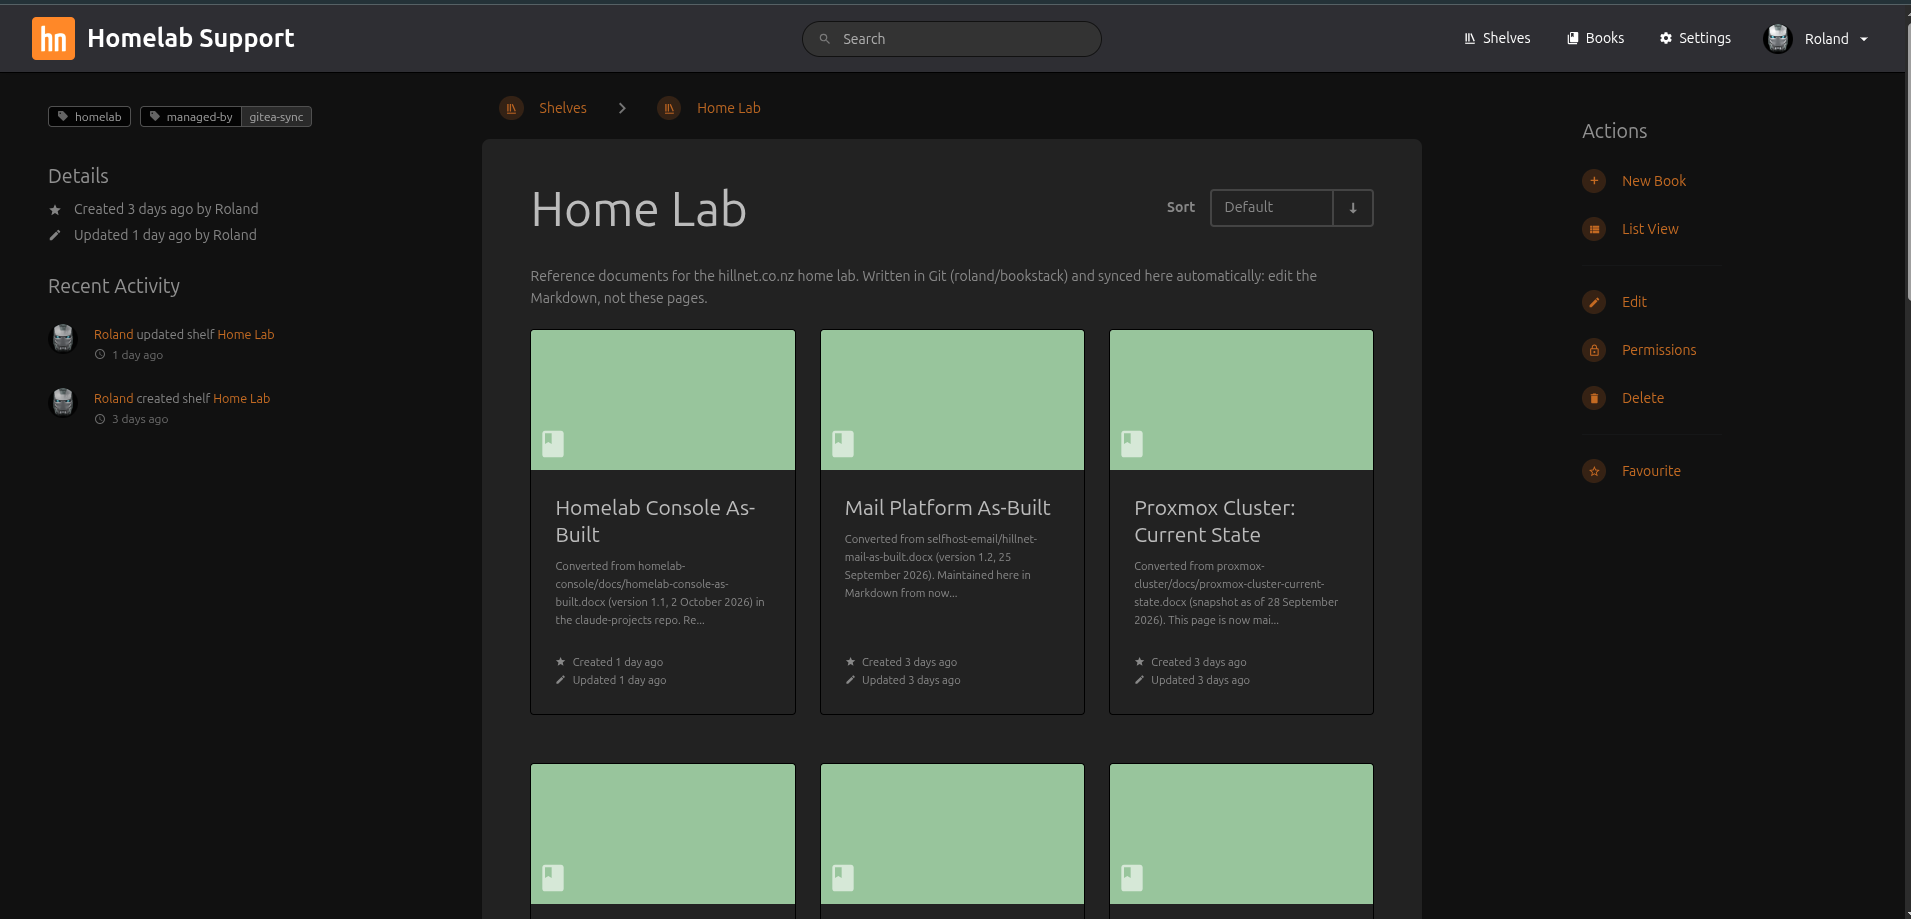Image resolution: width=1911 pixels, height=919 pixels.
Task: Open the Sort Default dropdown
Action: (x=1271, y=208)
